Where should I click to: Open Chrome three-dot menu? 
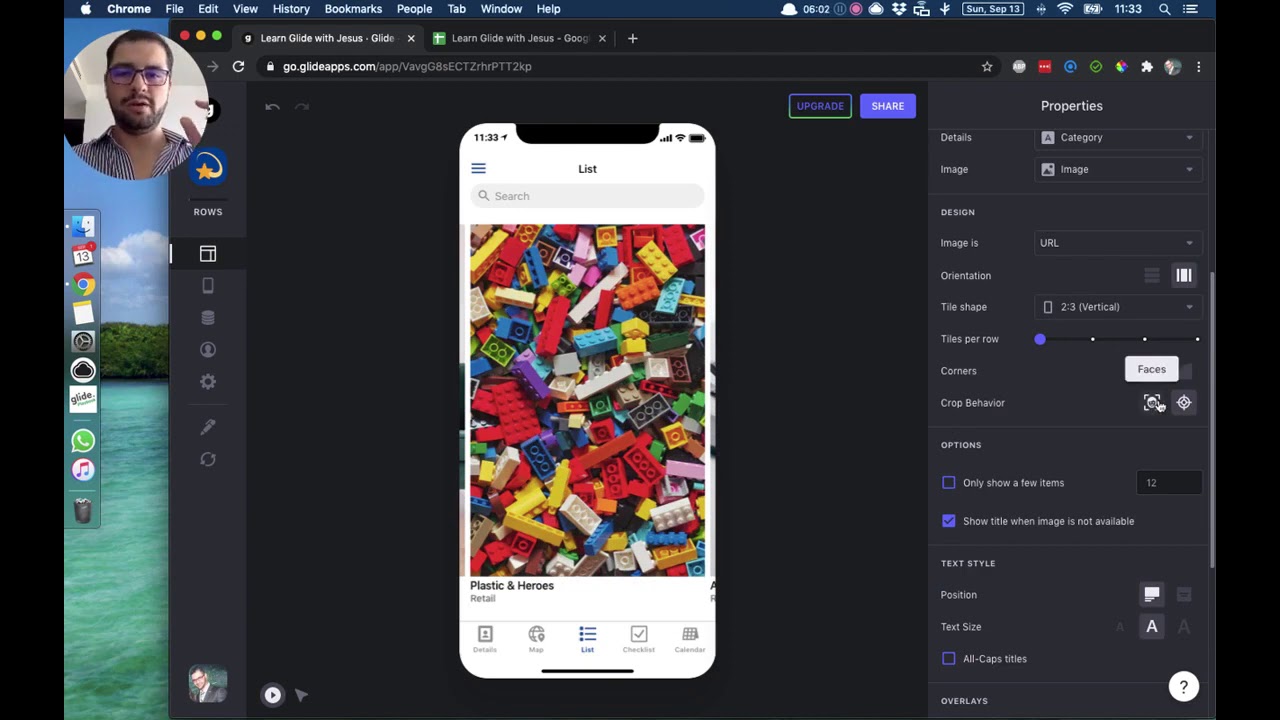(x=1198, y=67)
